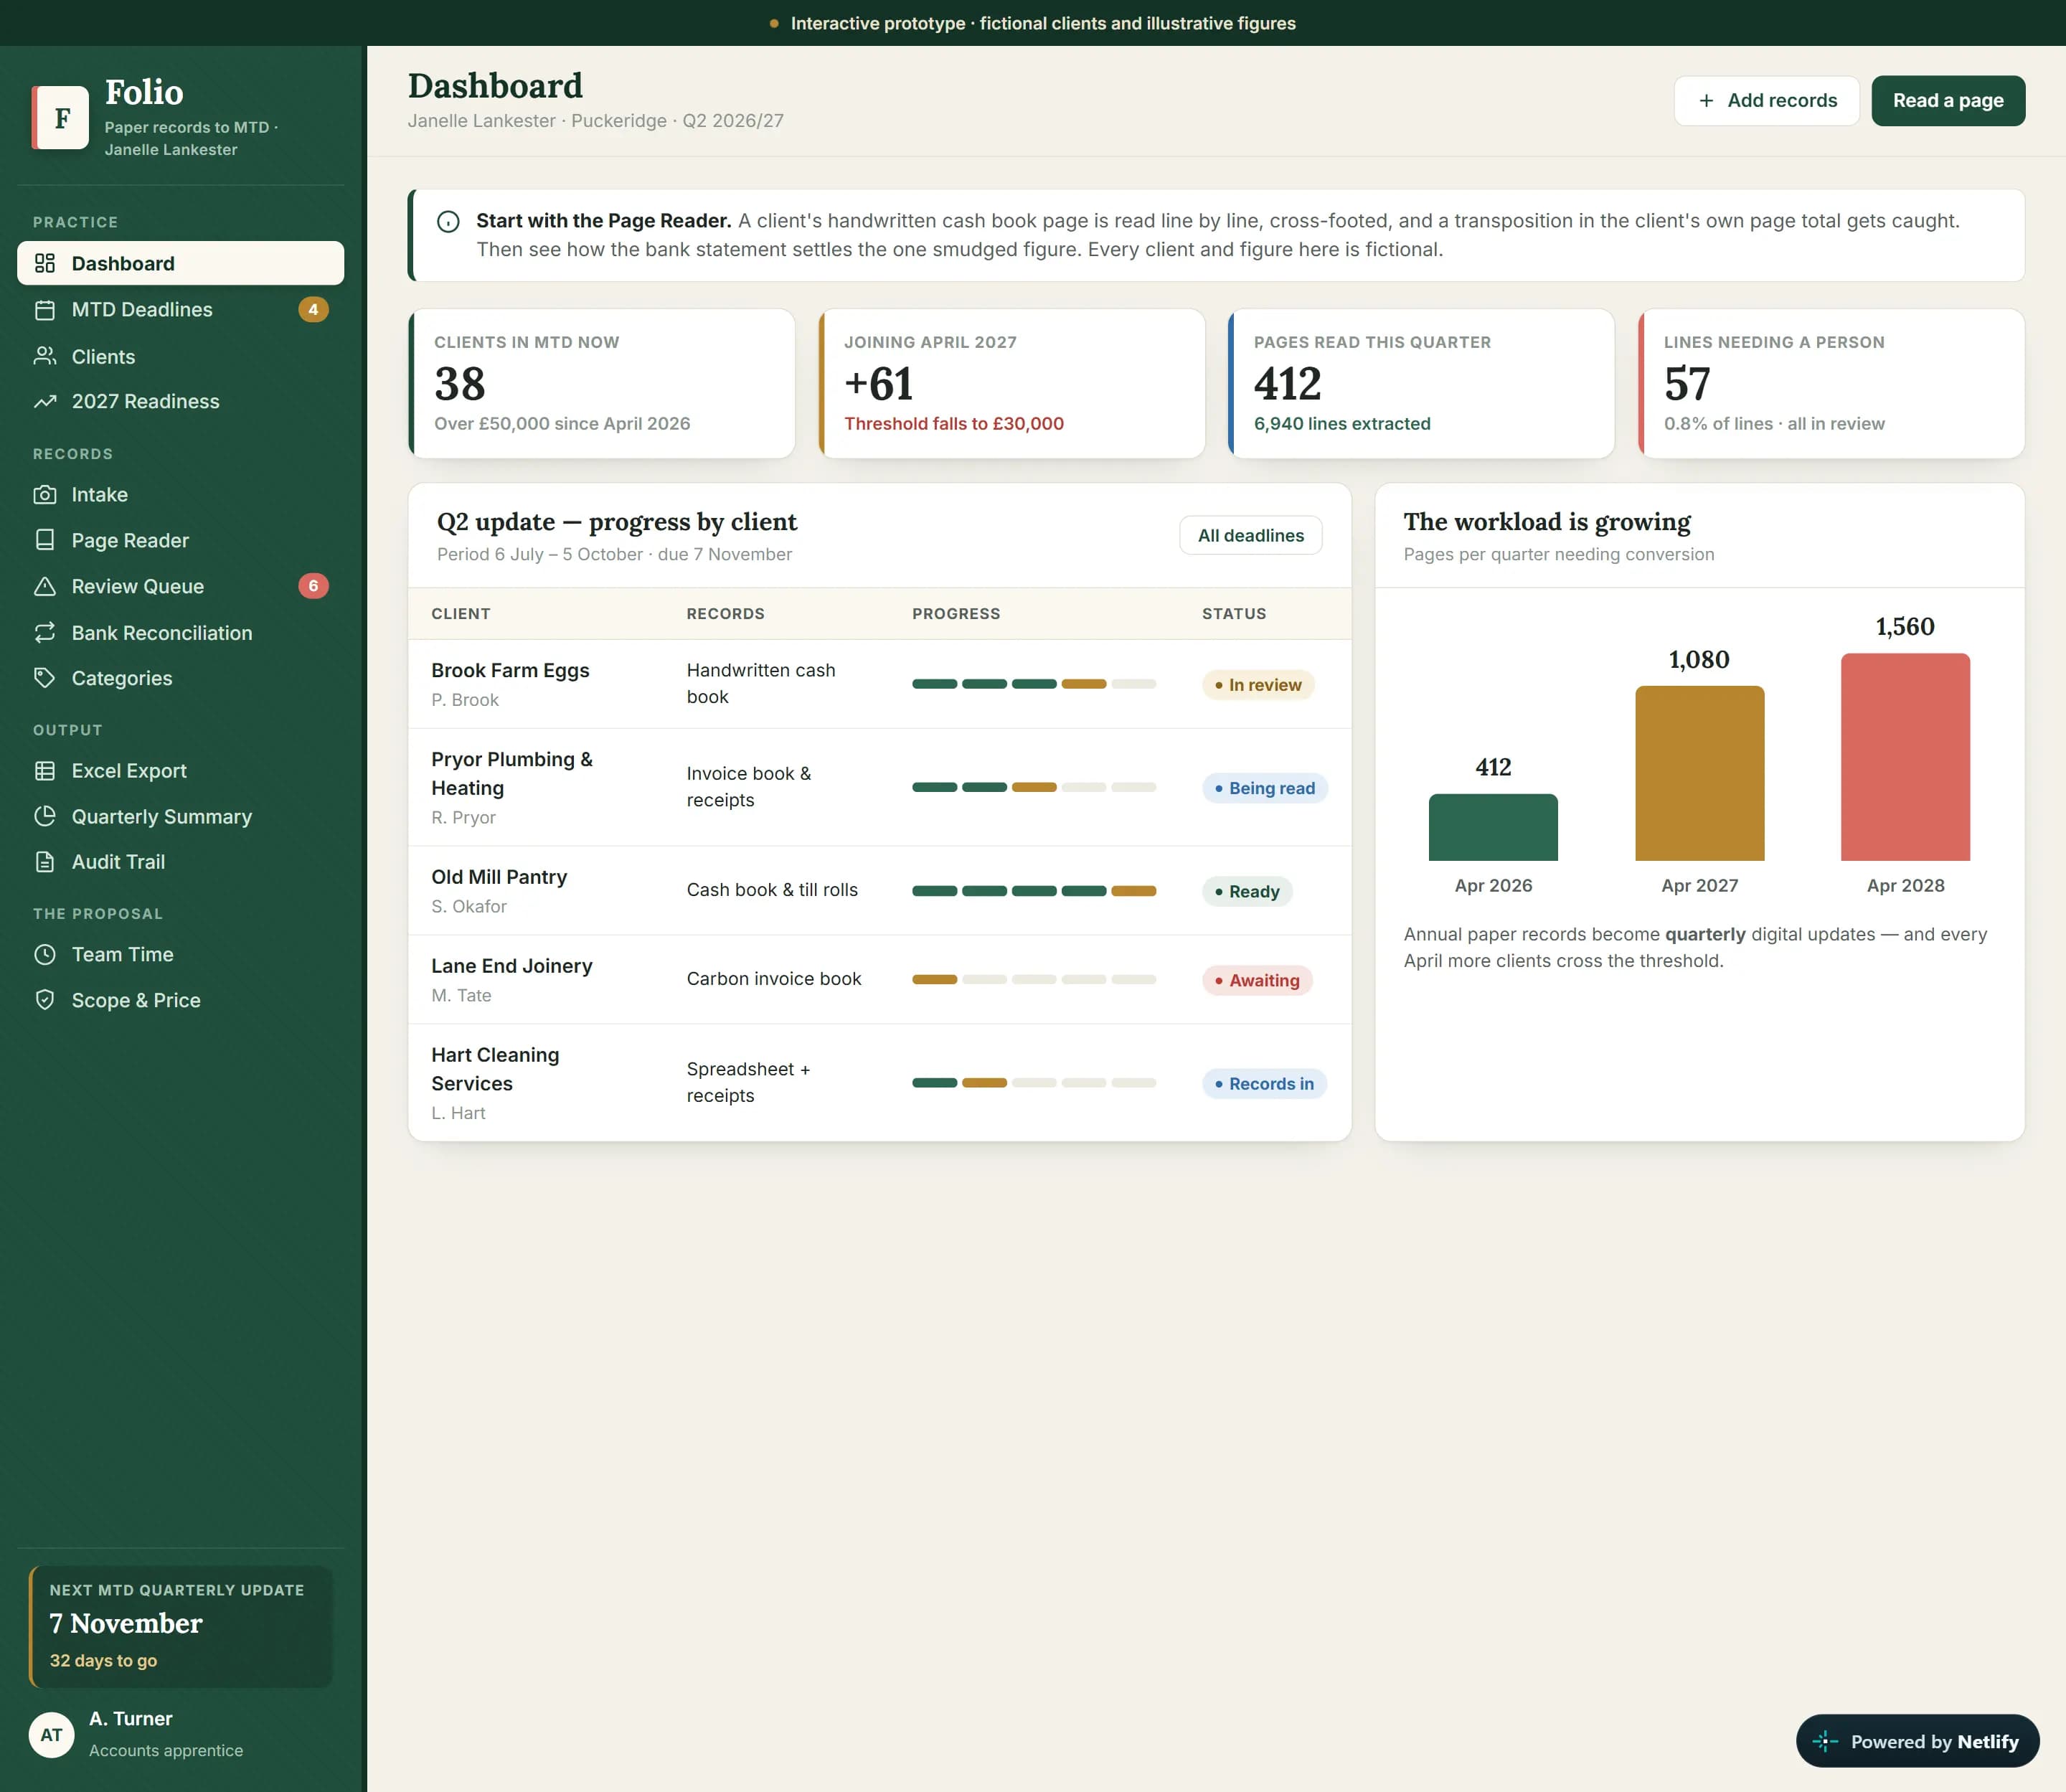Click the Page Reader book icon
Image resolution: width=2066 pixels, height=1792 pixels.
coord(45,540)
